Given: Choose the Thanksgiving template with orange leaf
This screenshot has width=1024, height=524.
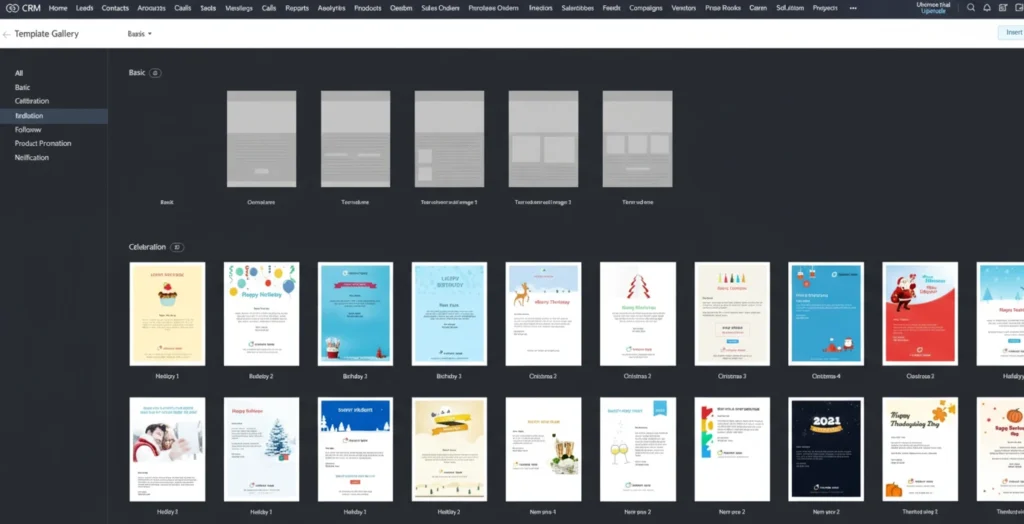Looking at the screenshot, I should [x=920, y=449].
